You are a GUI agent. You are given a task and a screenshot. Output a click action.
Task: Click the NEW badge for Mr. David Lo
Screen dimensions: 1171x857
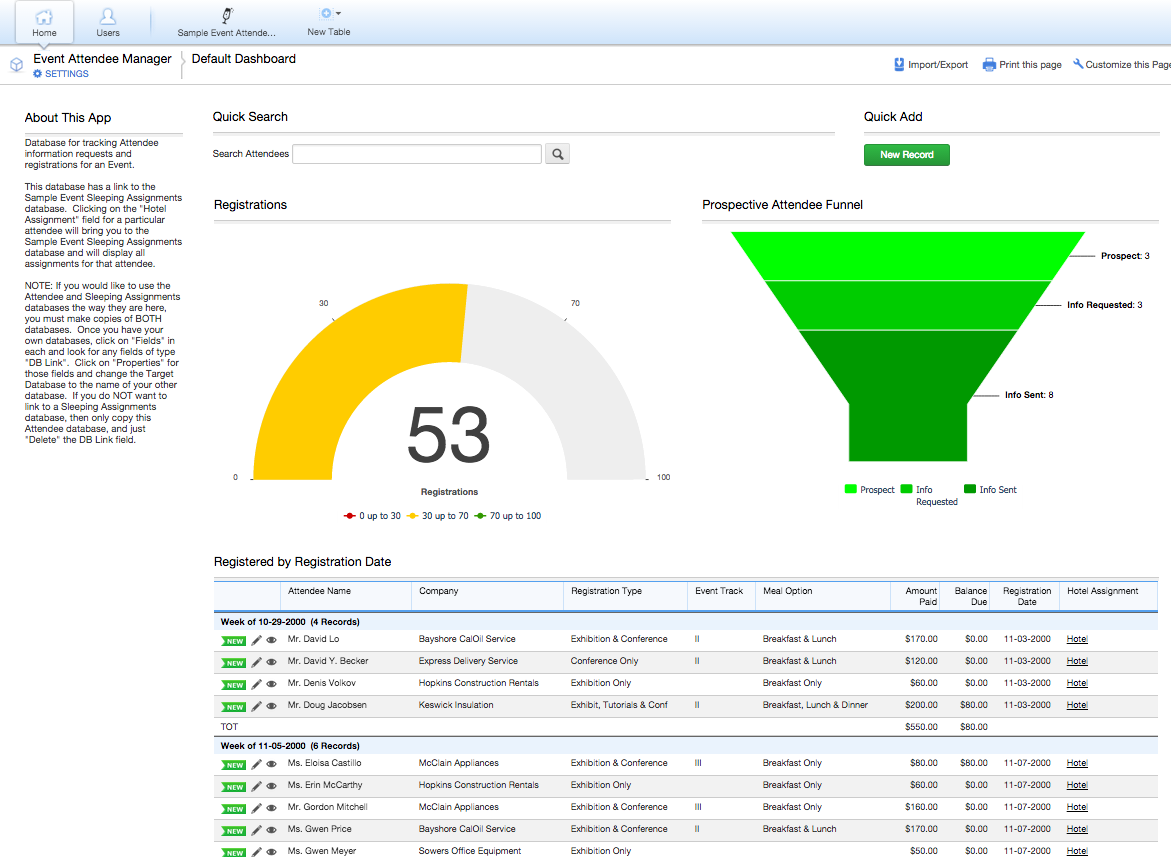(x=234, y=641)
